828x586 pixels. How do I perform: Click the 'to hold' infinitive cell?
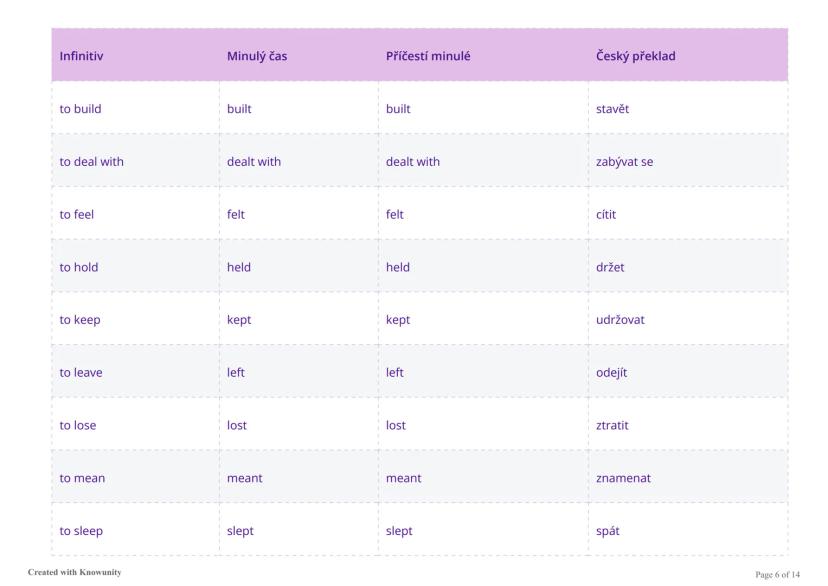(79, 267)
